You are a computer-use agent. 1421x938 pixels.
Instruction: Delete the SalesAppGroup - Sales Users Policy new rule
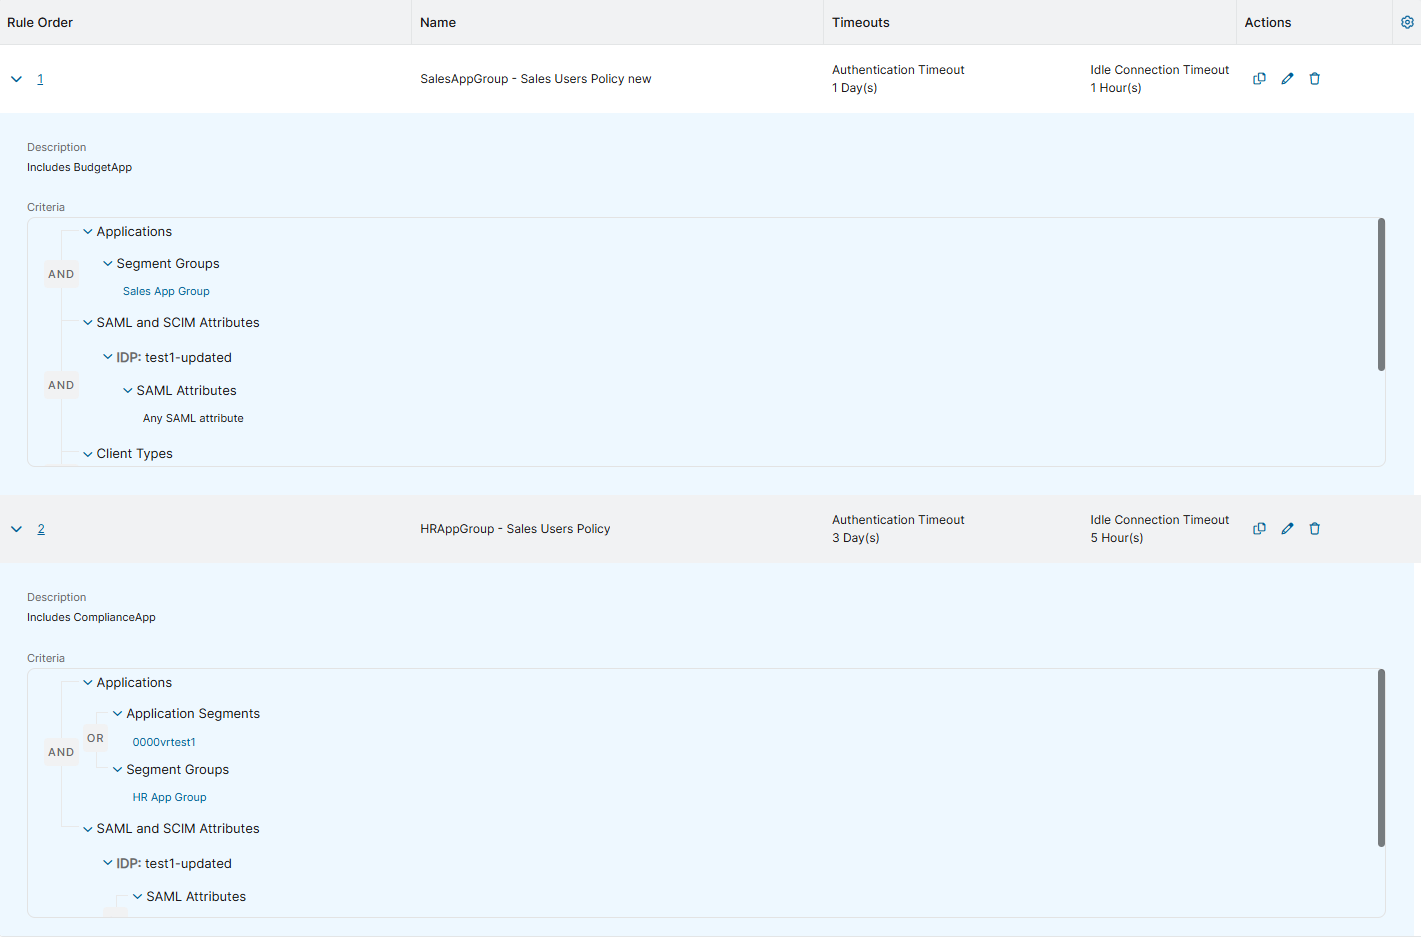1315,79
